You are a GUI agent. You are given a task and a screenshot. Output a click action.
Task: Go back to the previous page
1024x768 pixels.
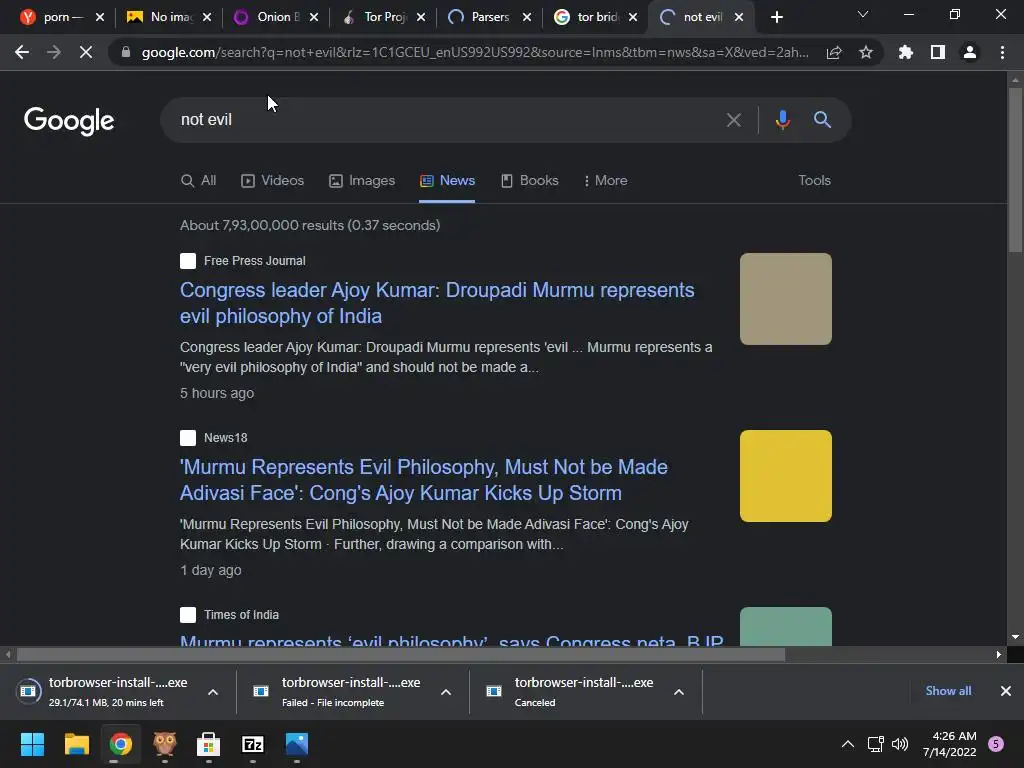coord(22,52)
